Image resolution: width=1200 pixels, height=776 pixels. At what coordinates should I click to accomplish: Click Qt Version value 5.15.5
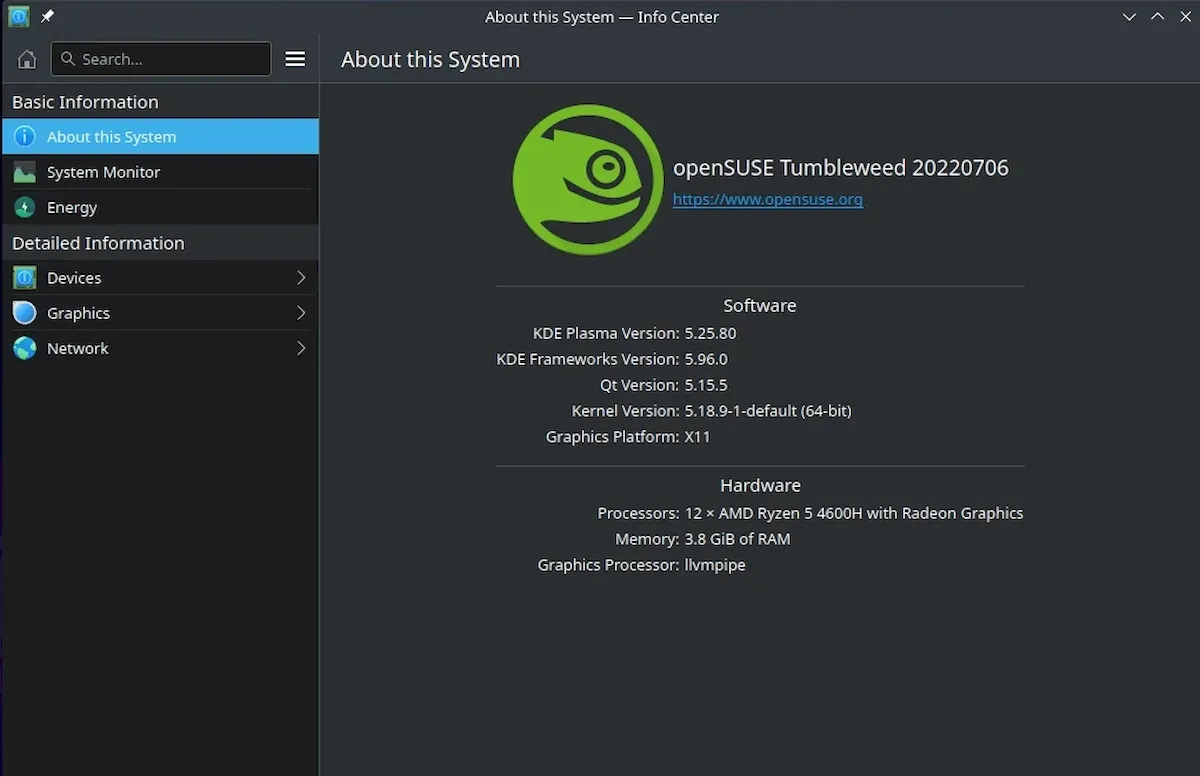(706, 385)
